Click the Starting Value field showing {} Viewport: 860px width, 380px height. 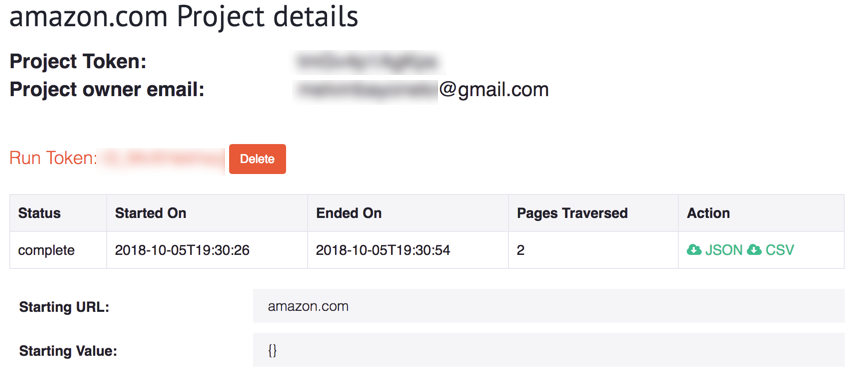(548, 350)
